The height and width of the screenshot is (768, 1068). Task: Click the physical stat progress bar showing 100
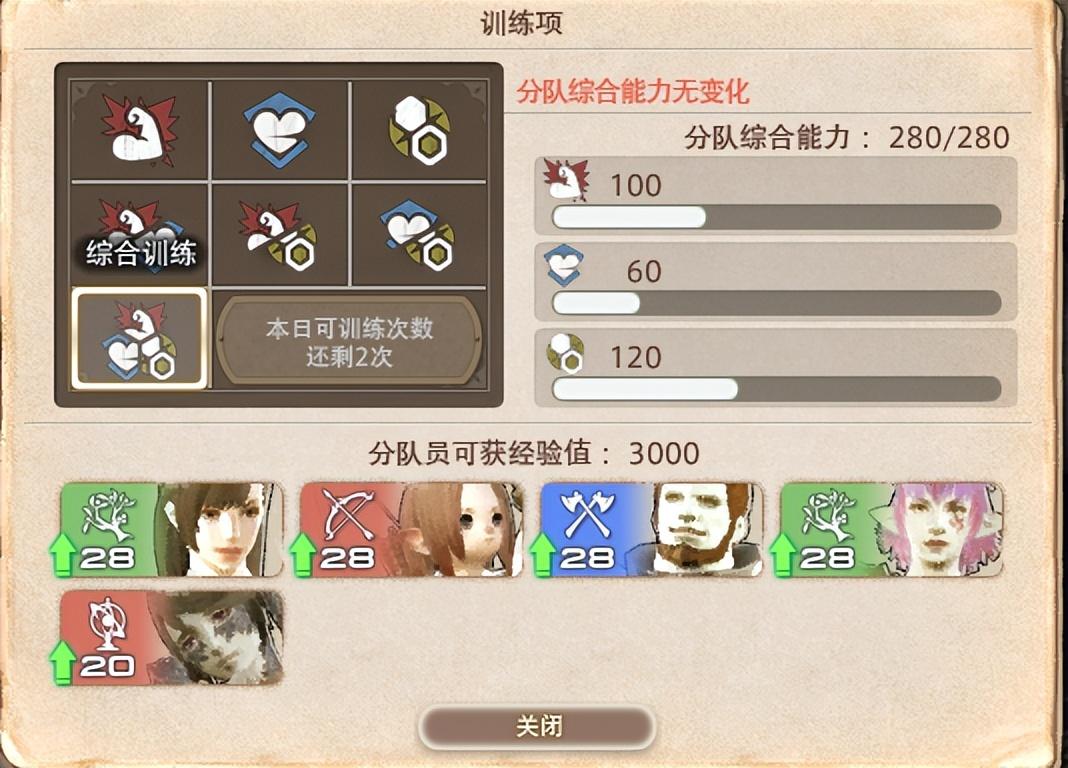(x=776, y=218)
